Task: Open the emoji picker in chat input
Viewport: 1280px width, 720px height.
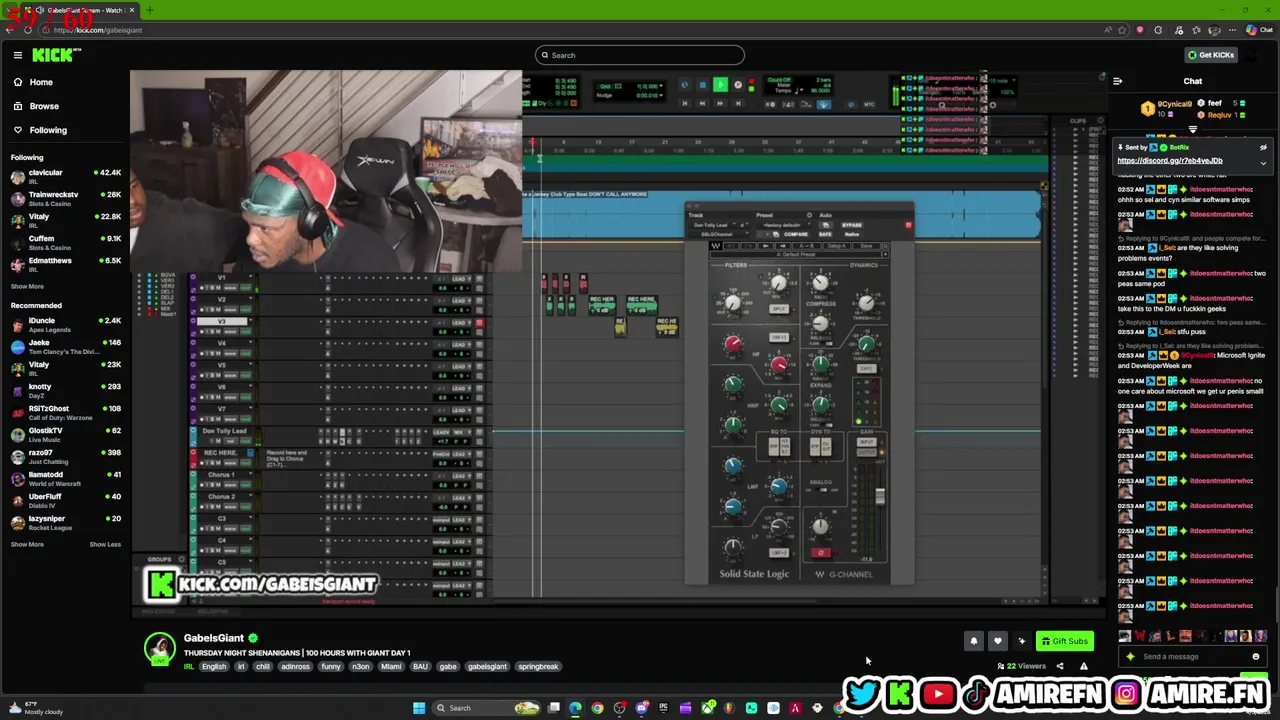Action: tap(1256, 657)
